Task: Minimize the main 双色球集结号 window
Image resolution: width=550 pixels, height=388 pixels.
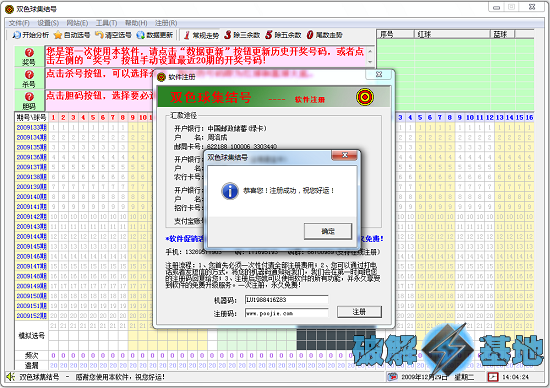Action: (x=497, y=7)
